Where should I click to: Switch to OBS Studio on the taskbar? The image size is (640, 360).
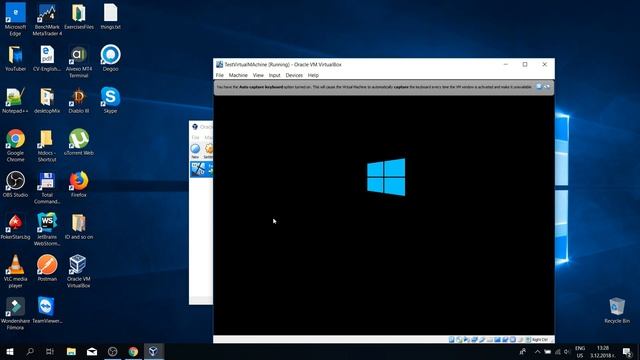click(113, 351)
